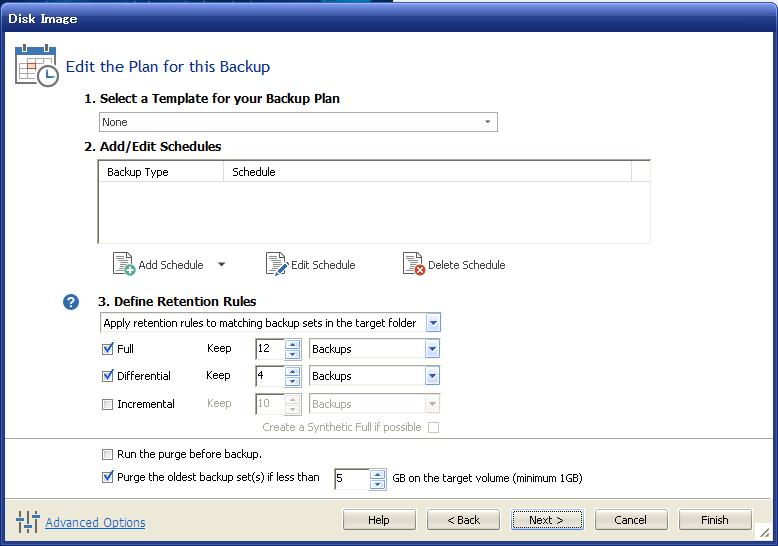The width and height of the screenshot is (778, 546).
Task: Open retention rules help question mark
Action: 71,302
